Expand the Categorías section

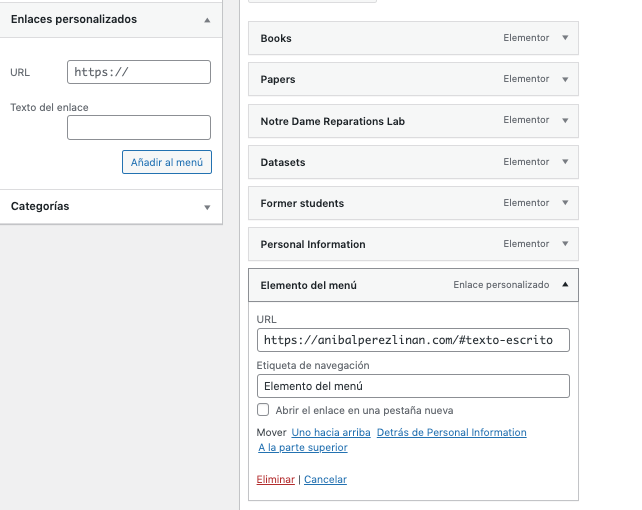(207, 208)
